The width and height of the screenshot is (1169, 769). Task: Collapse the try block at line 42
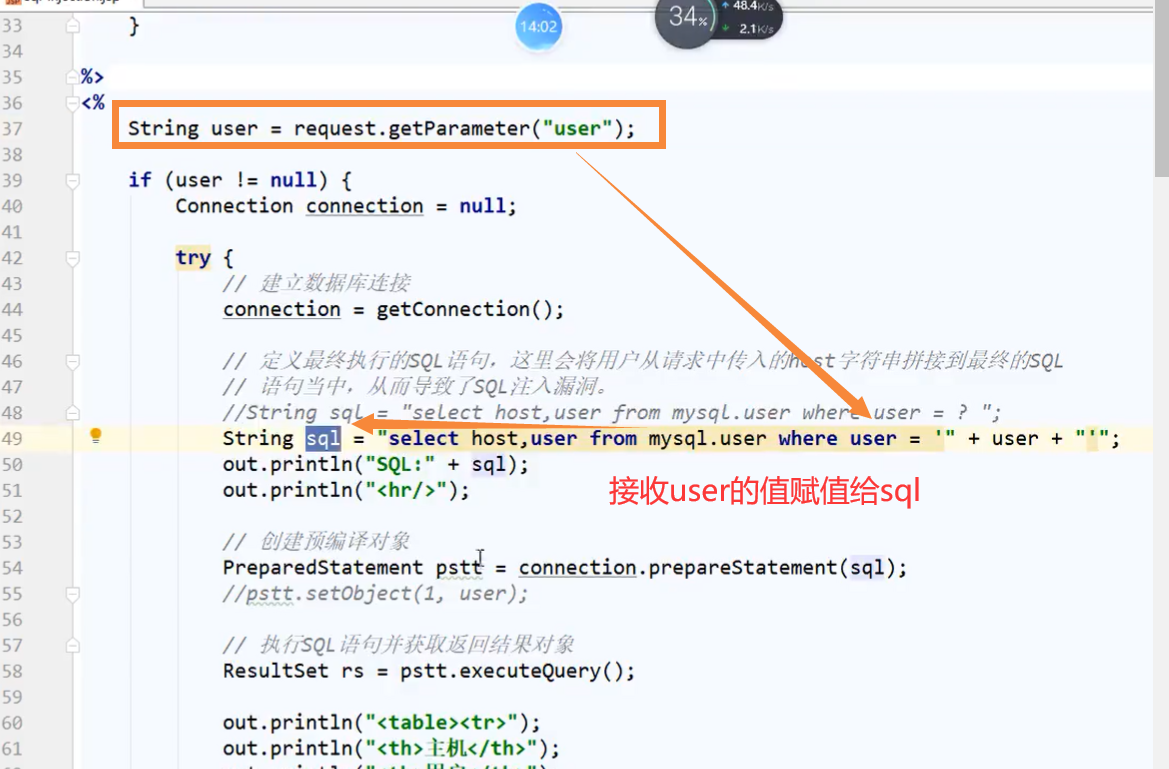point(72,258)
